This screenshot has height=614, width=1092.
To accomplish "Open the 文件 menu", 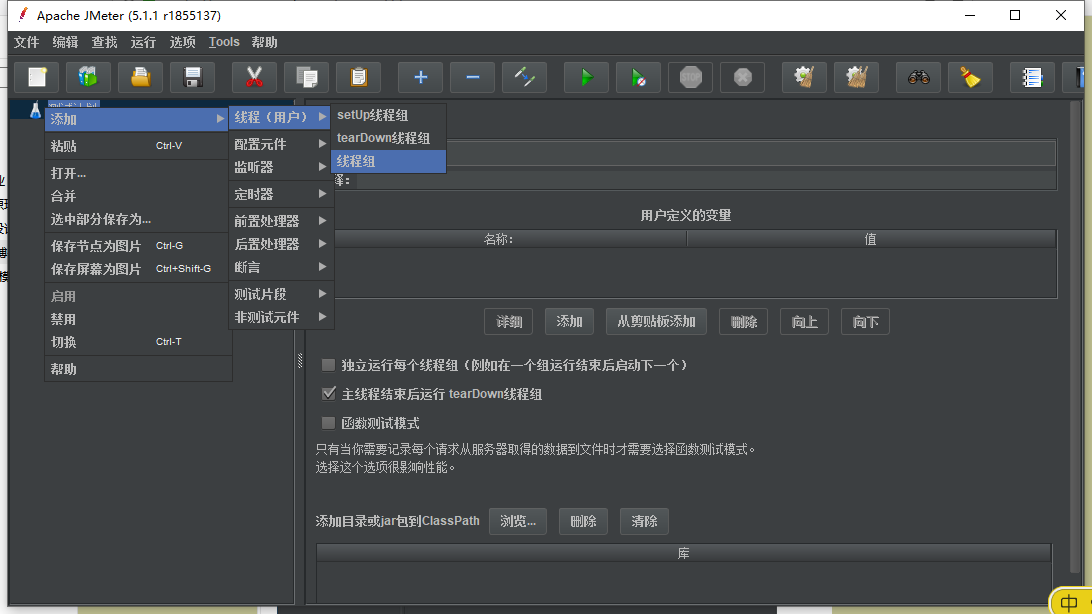I will [x=26, y=42].
